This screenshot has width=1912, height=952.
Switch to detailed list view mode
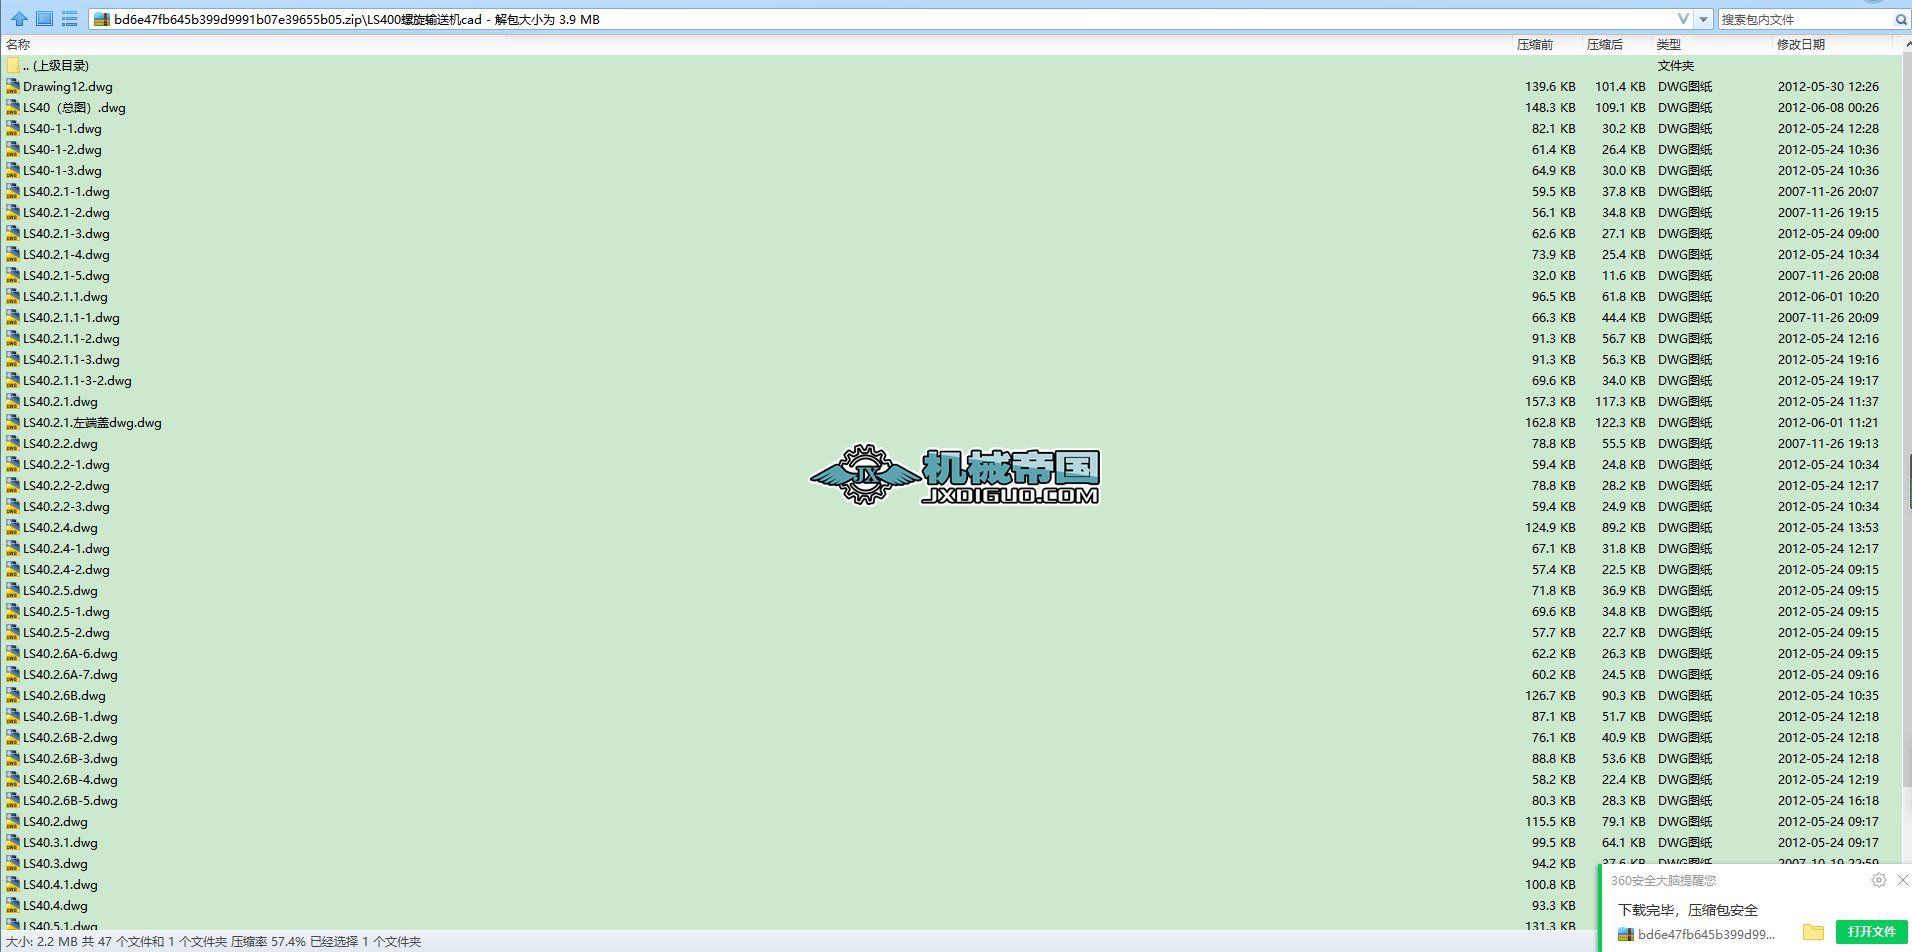coord(69,19)
